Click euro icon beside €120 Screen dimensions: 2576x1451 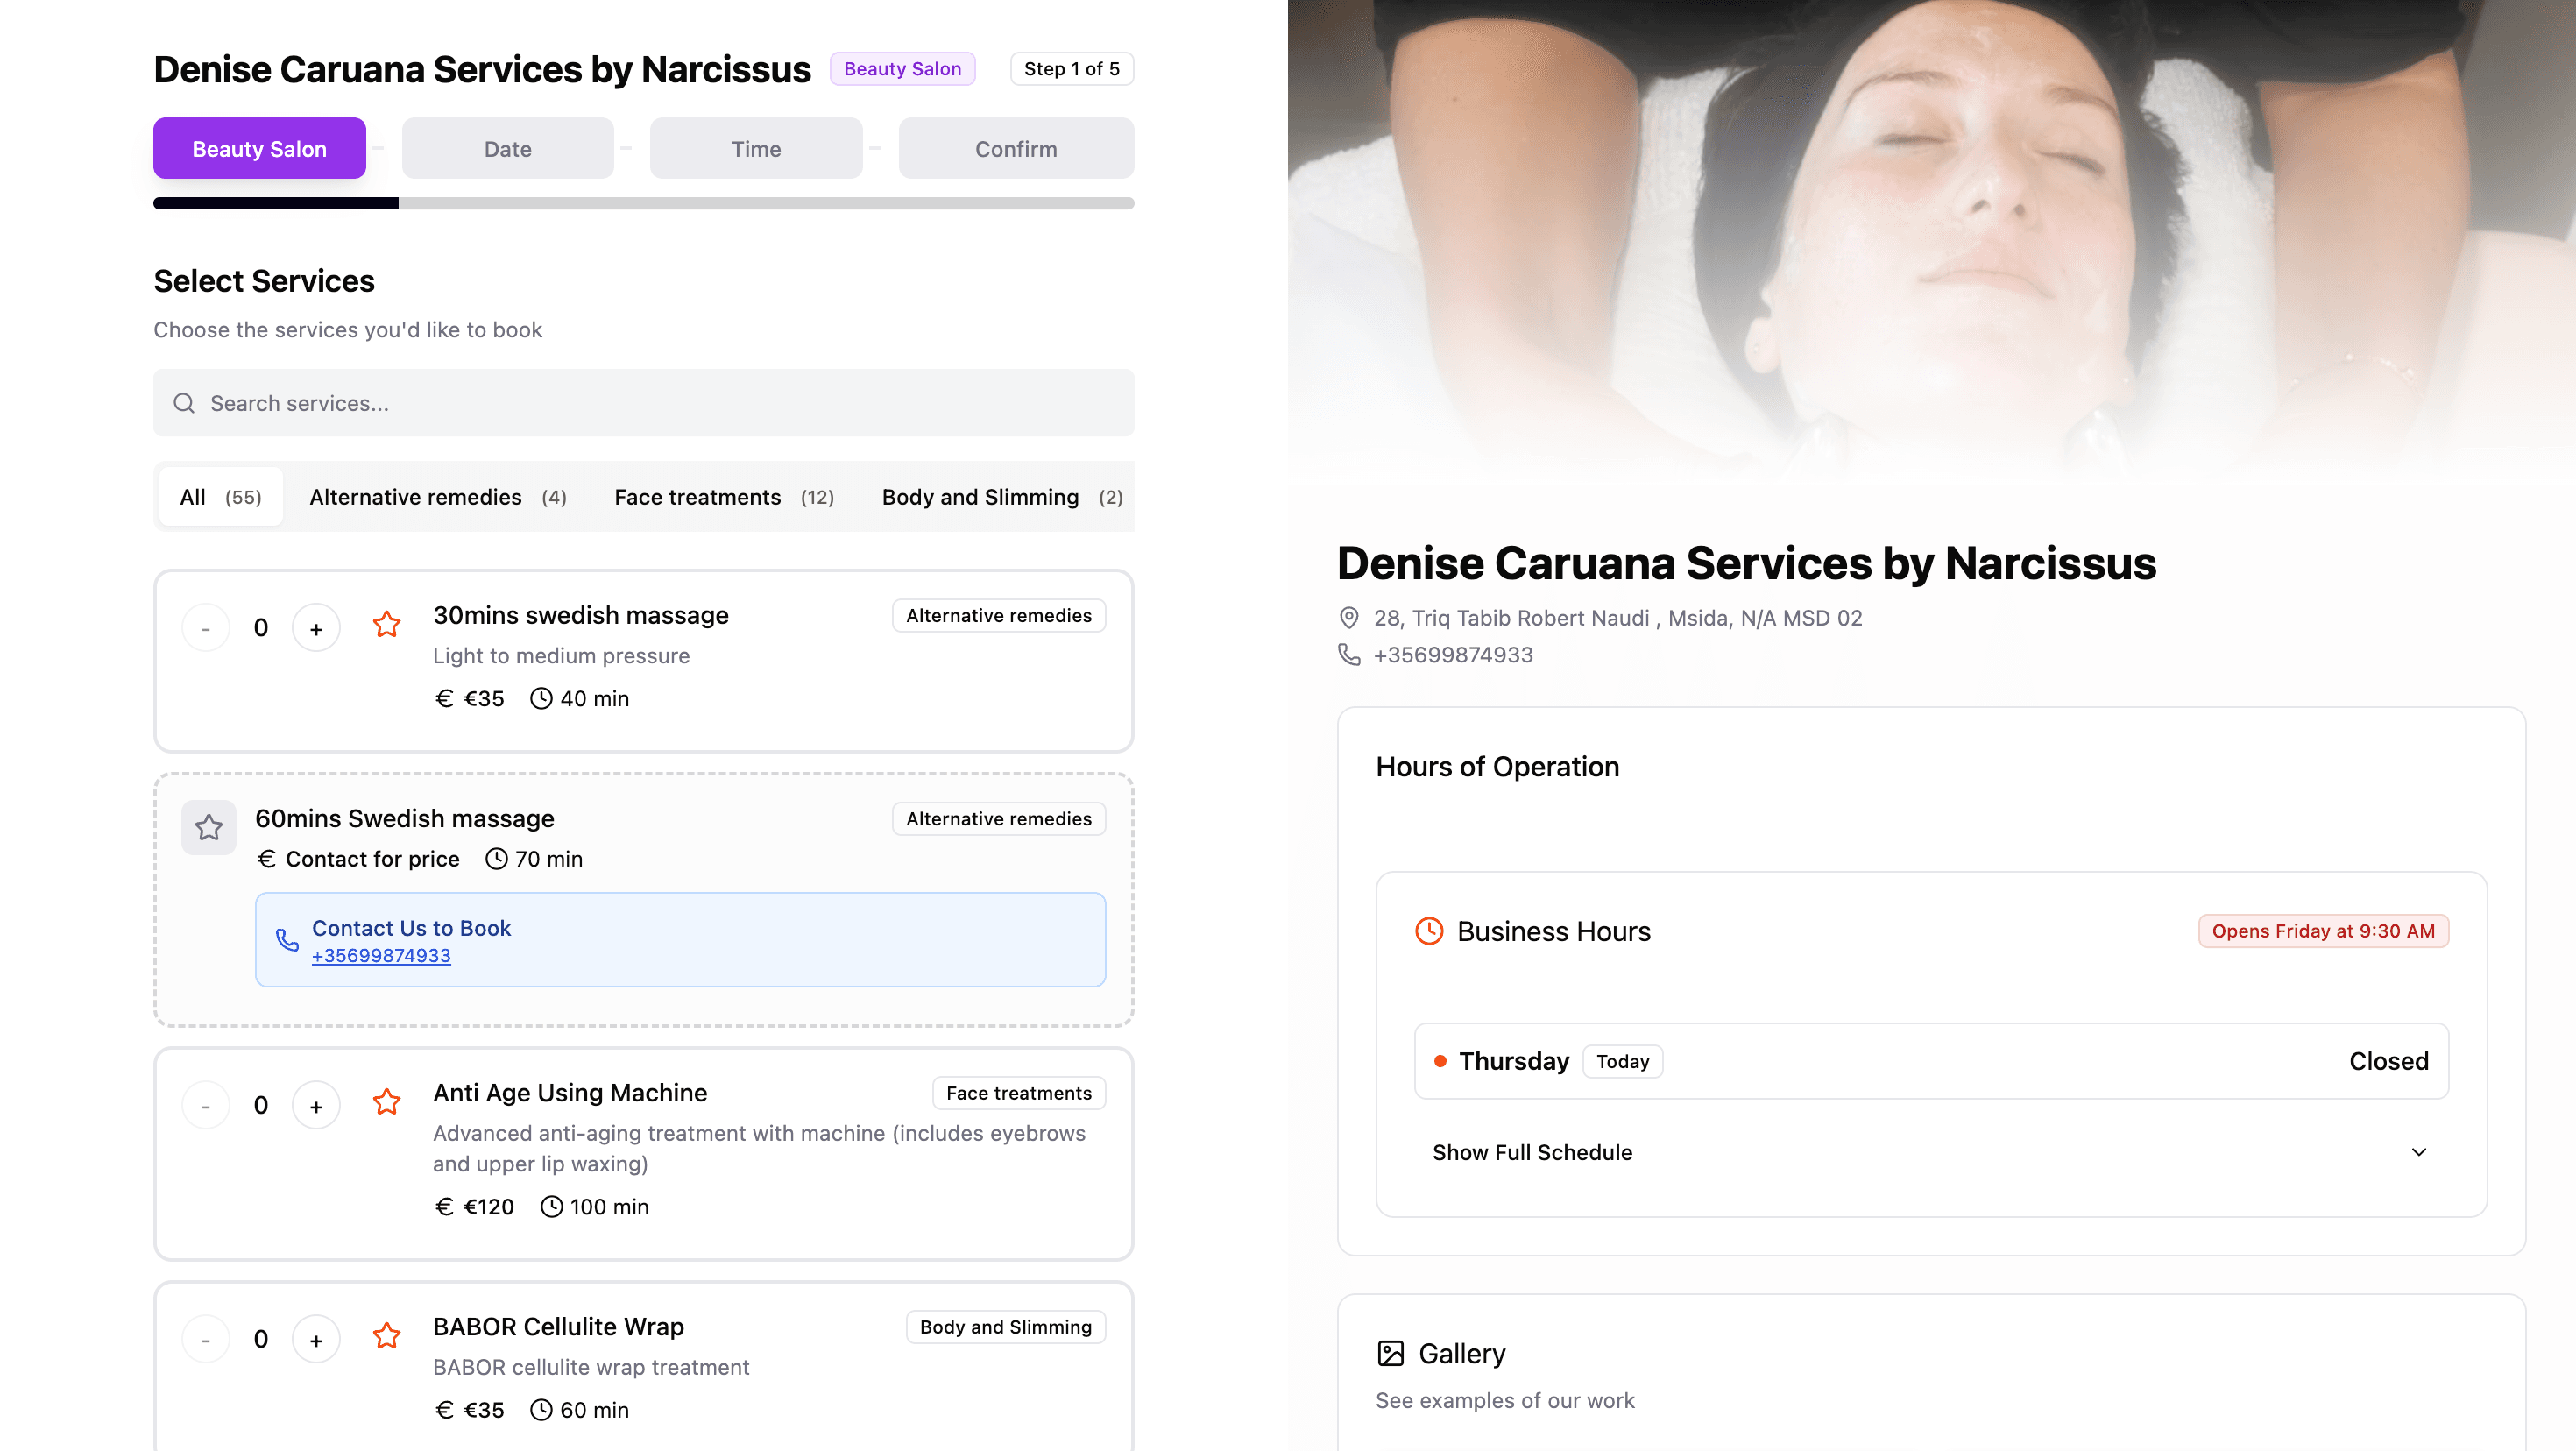pos(444,1207)
